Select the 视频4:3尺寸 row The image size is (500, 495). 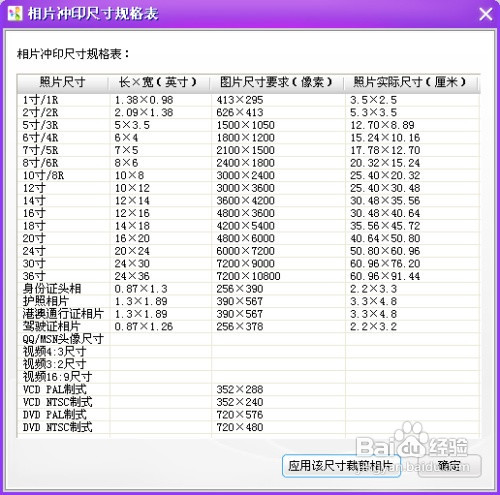pos(248,352)
